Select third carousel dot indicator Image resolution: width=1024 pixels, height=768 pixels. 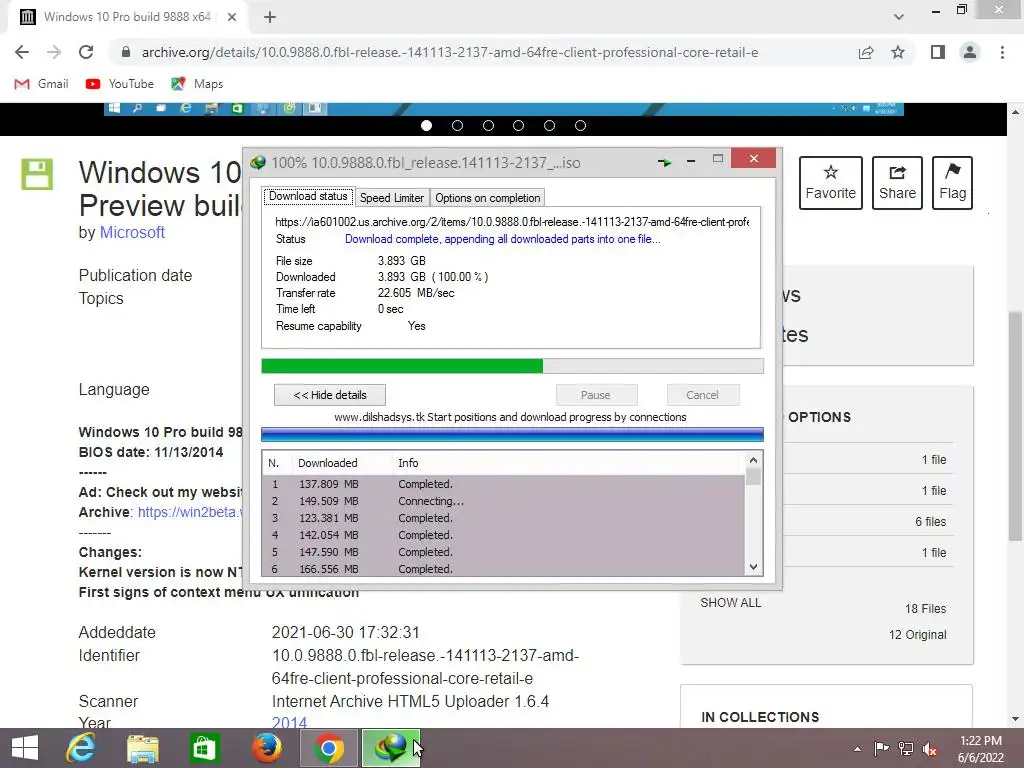pos(488,125)
